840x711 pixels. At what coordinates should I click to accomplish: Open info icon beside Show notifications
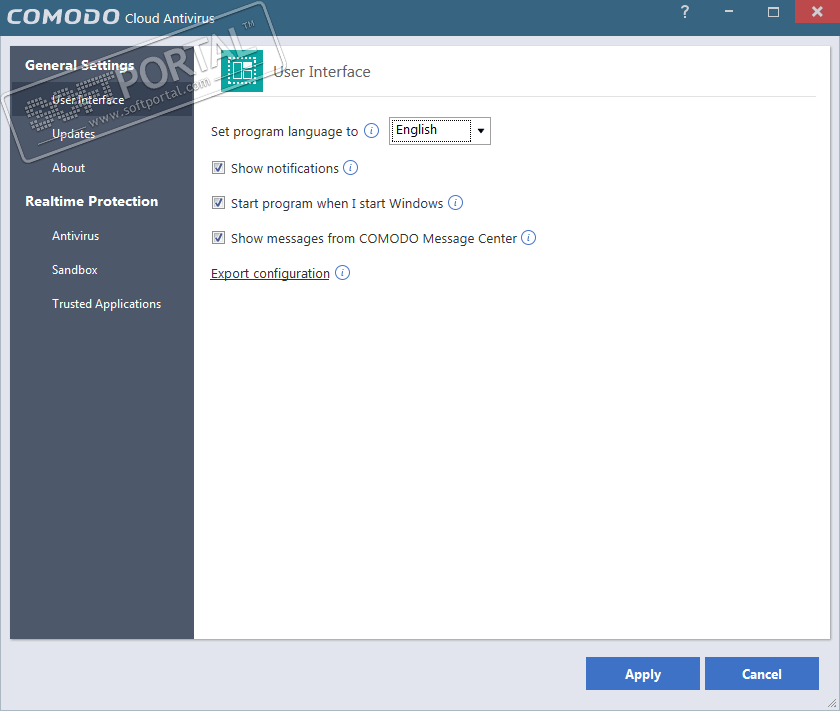click(350, 168)
